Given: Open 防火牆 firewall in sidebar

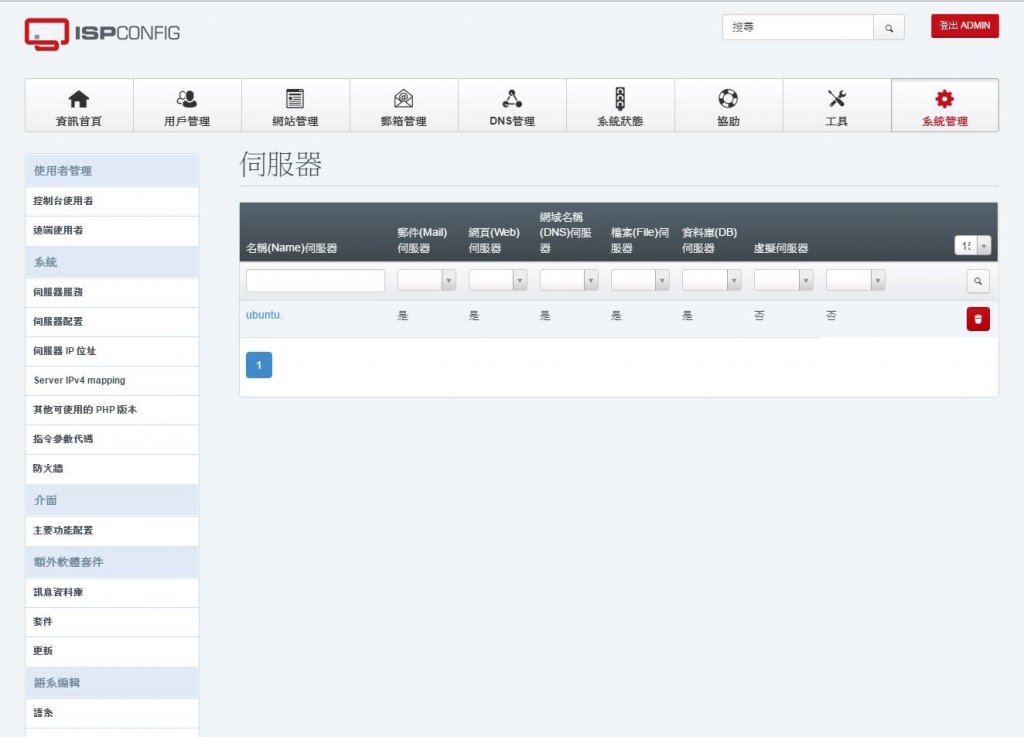Looking at the screenshot, I should (x=112, y=469).
